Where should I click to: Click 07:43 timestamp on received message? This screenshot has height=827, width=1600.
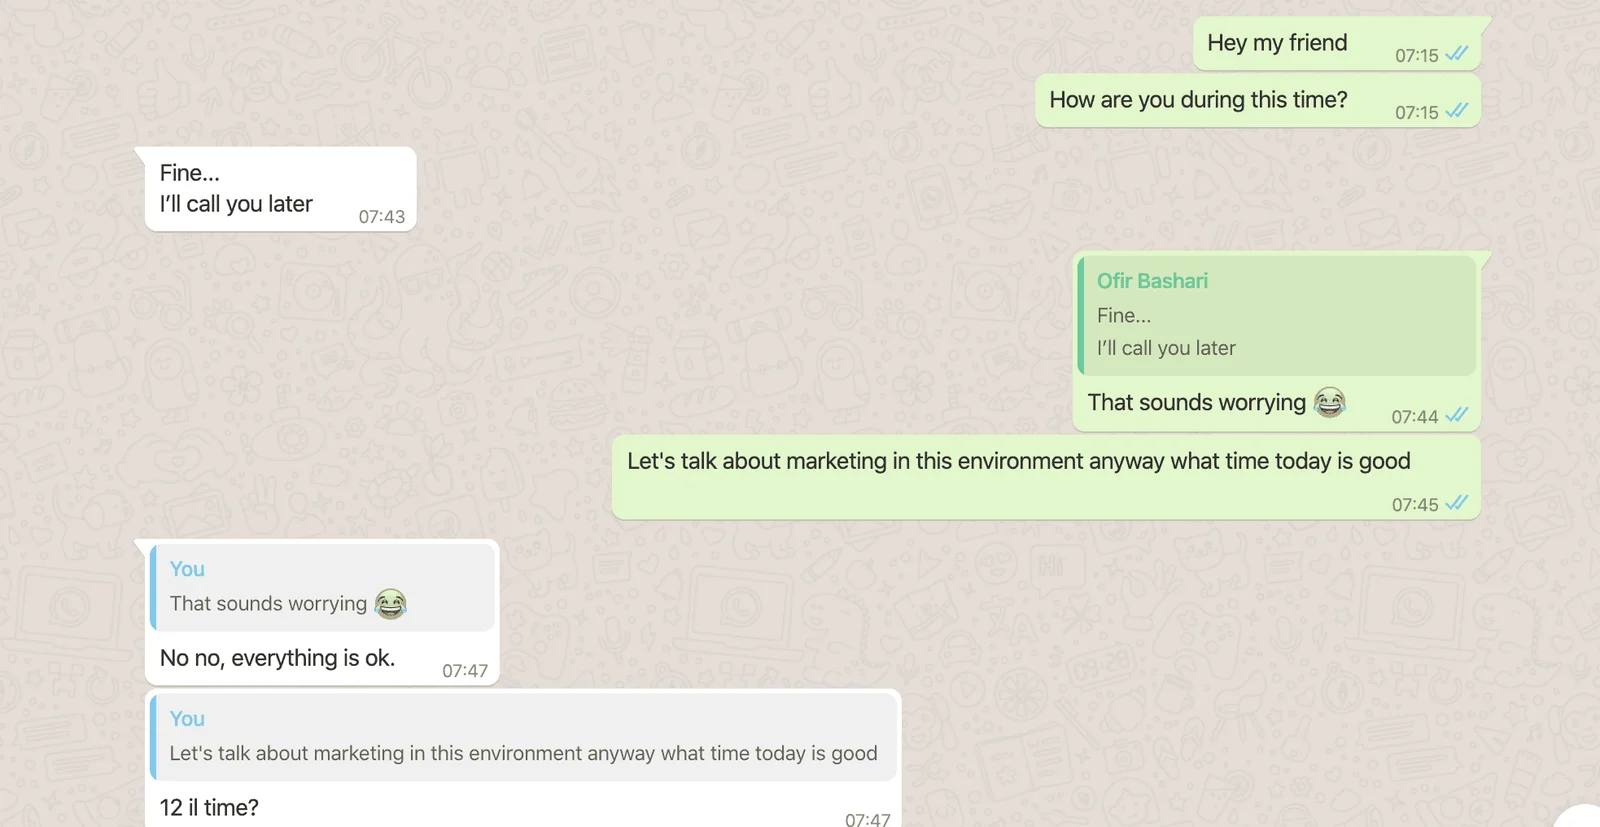382,217
